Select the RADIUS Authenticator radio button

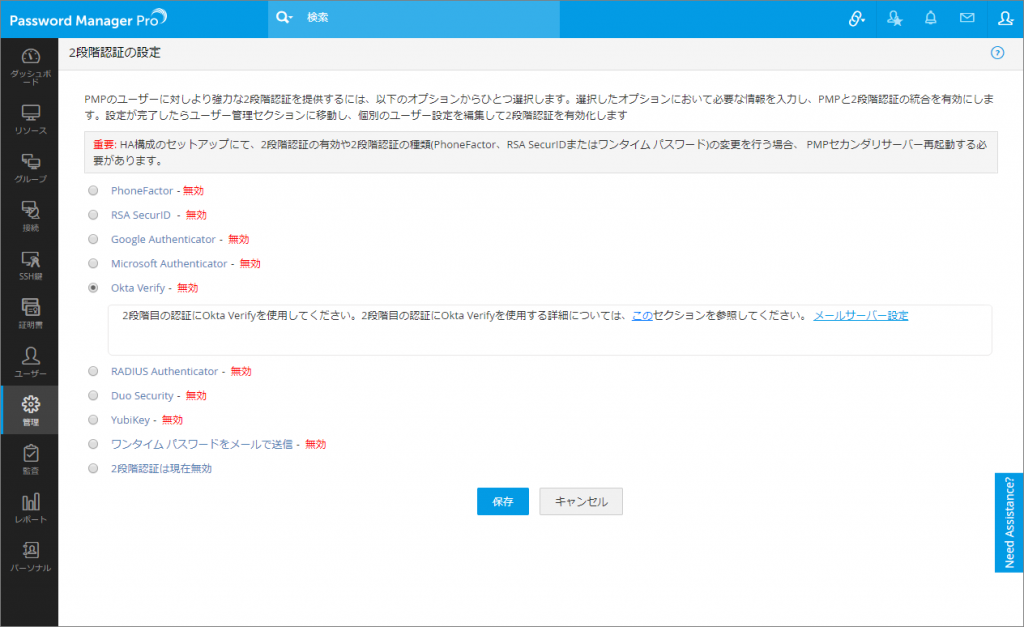[93, 371]
